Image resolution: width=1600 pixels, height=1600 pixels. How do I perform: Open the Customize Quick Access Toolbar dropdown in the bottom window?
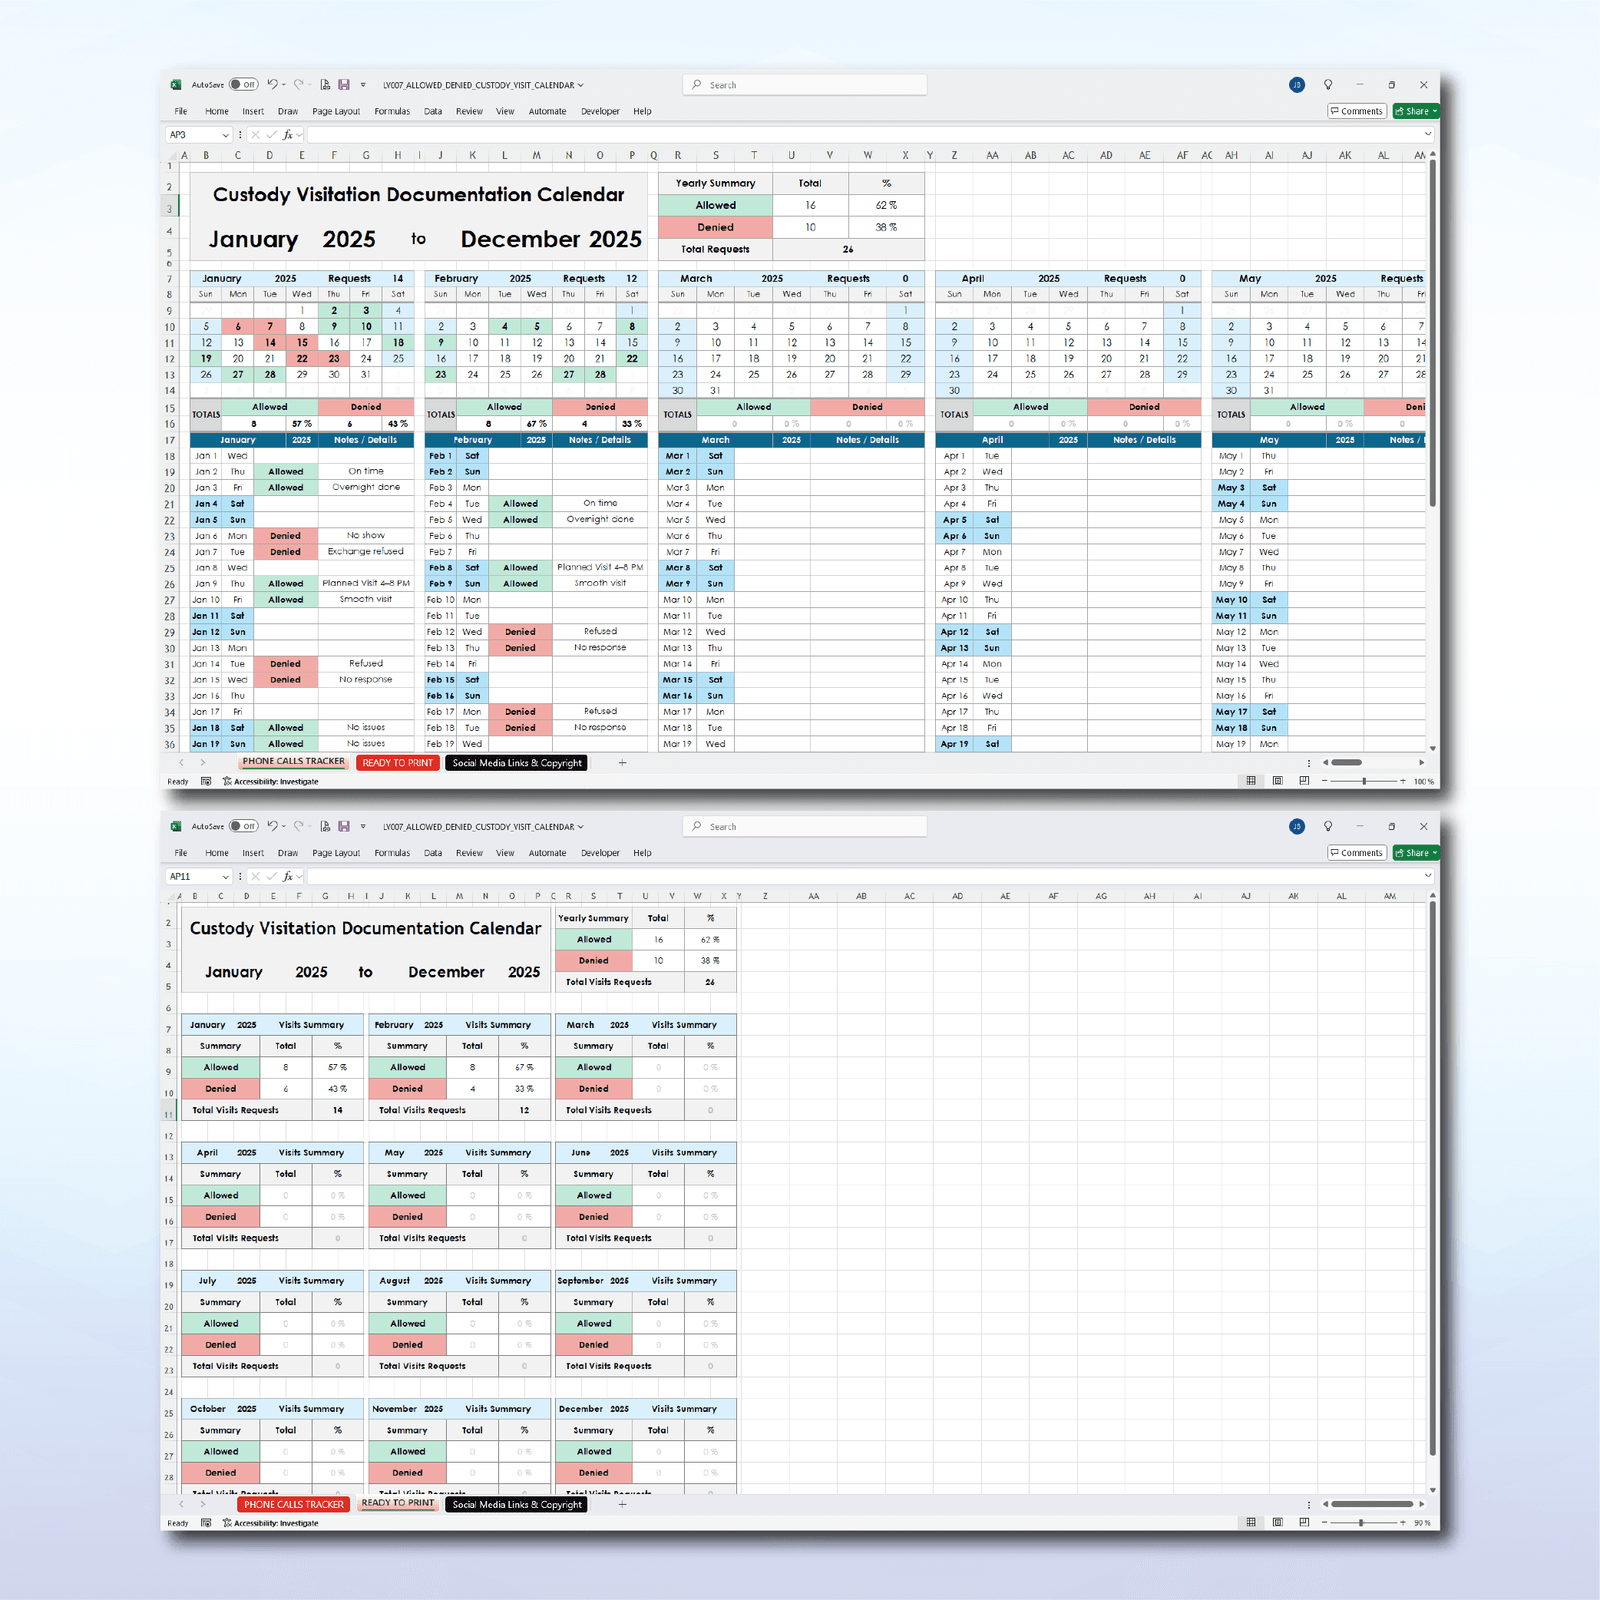tap(363, 827)
